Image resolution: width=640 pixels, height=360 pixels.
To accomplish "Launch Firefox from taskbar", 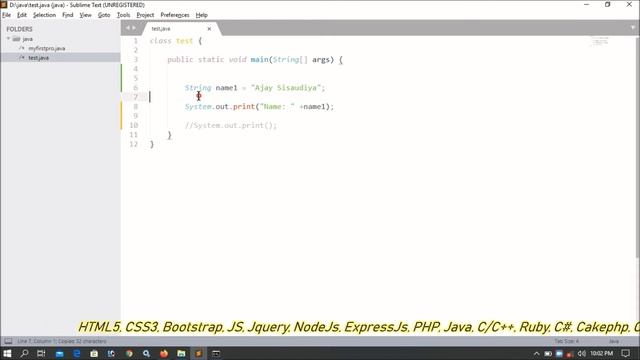I will click(164, 353).
